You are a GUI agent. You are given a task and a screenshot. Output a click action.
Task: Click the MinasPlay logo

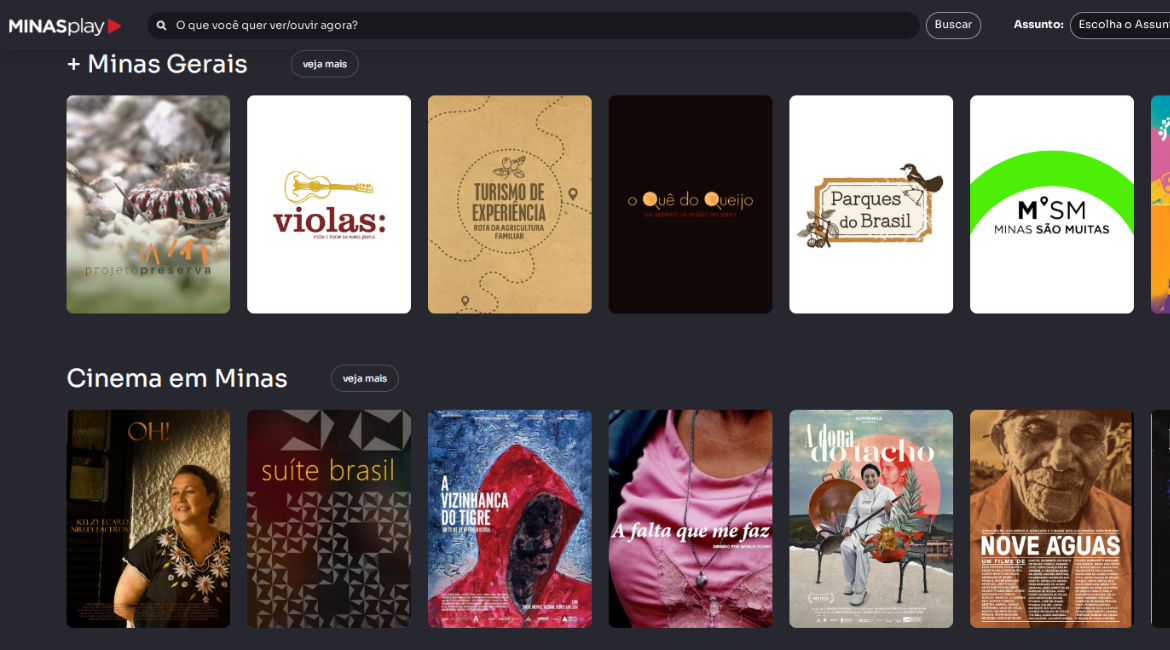[65, 26]
